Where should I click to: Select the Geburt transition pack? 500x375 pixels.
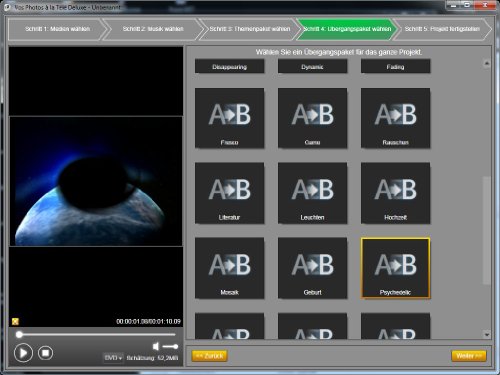(x=312, y=268)
